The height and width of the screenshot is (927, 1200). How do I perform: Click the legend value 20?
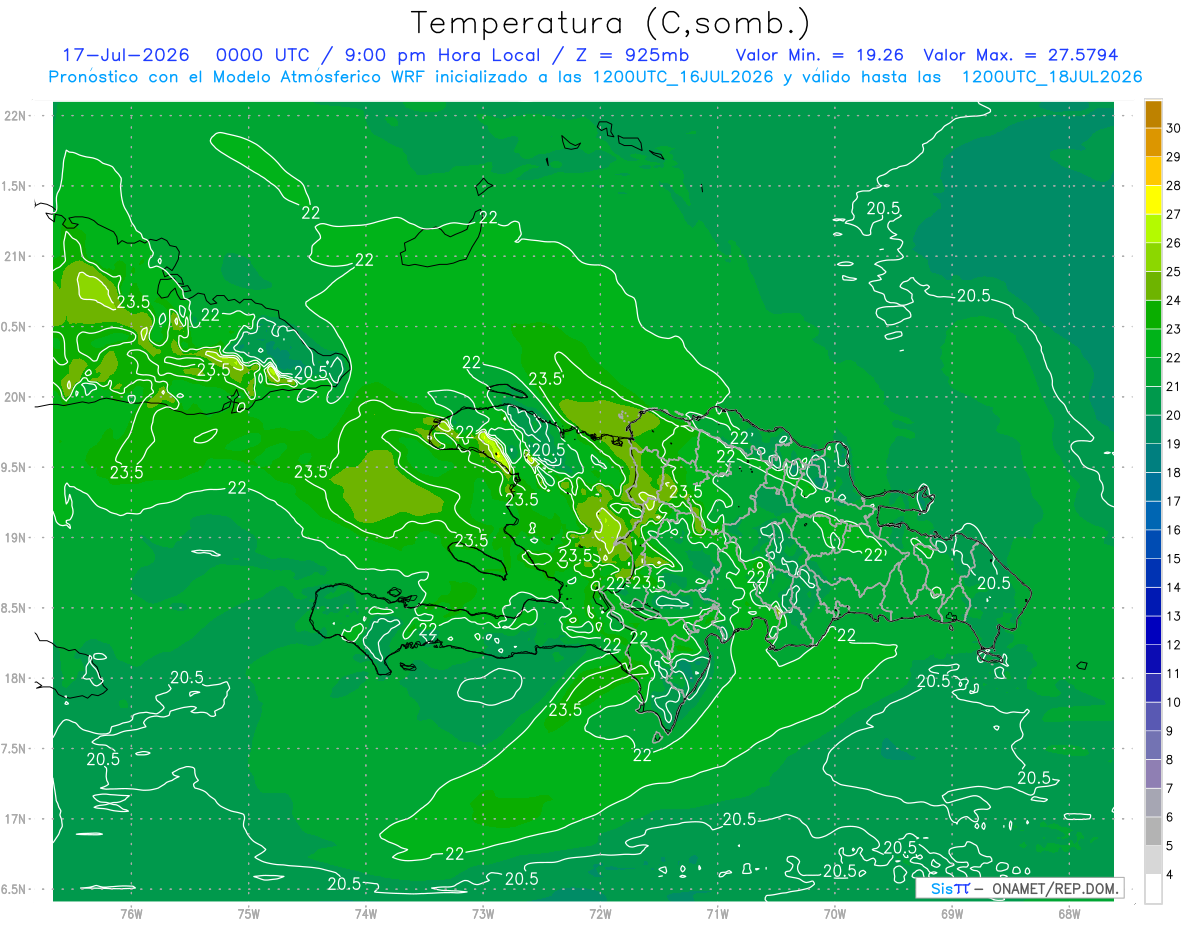pos(1174,415)
